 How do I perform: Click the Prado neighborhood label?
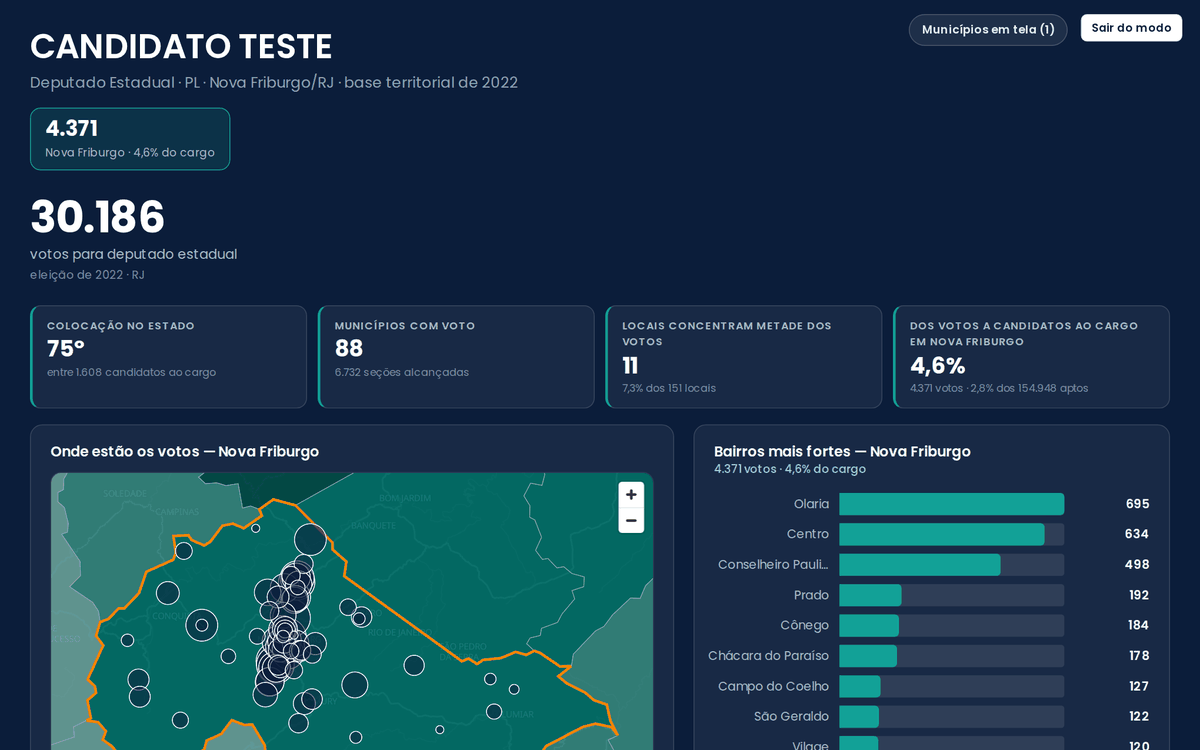811,595
